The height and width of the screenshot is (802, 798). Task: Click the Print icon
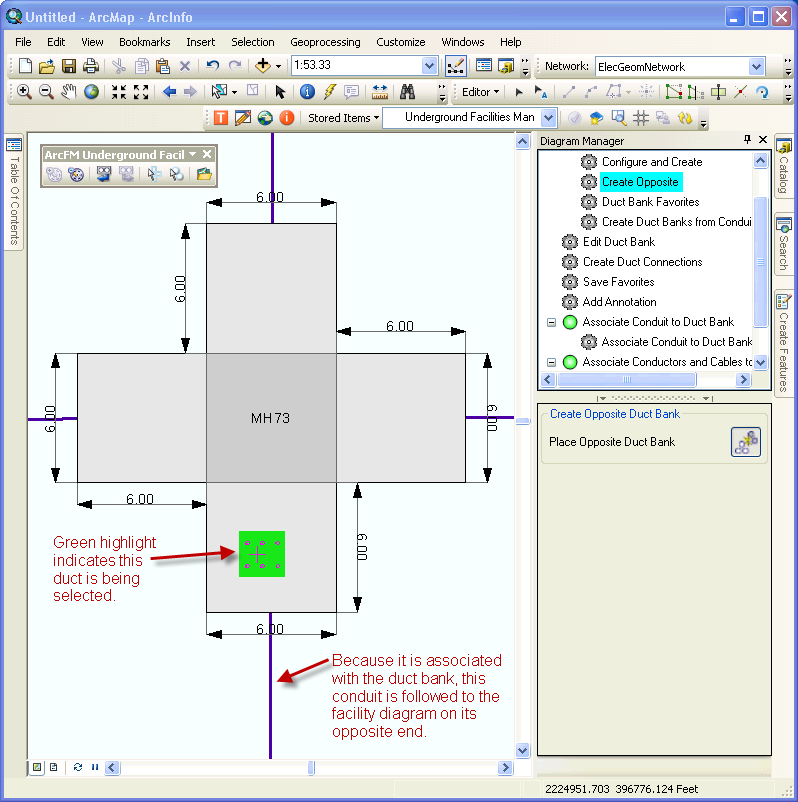91,66
